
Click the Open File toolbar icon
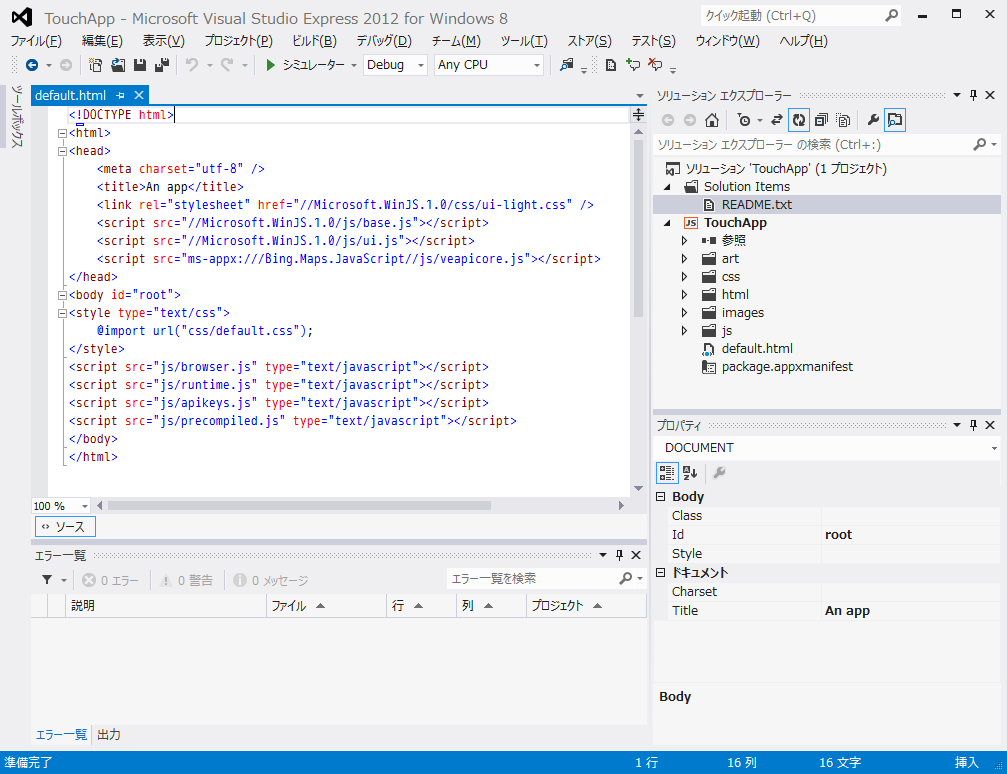pyautogui.click(x=118, y=65)
